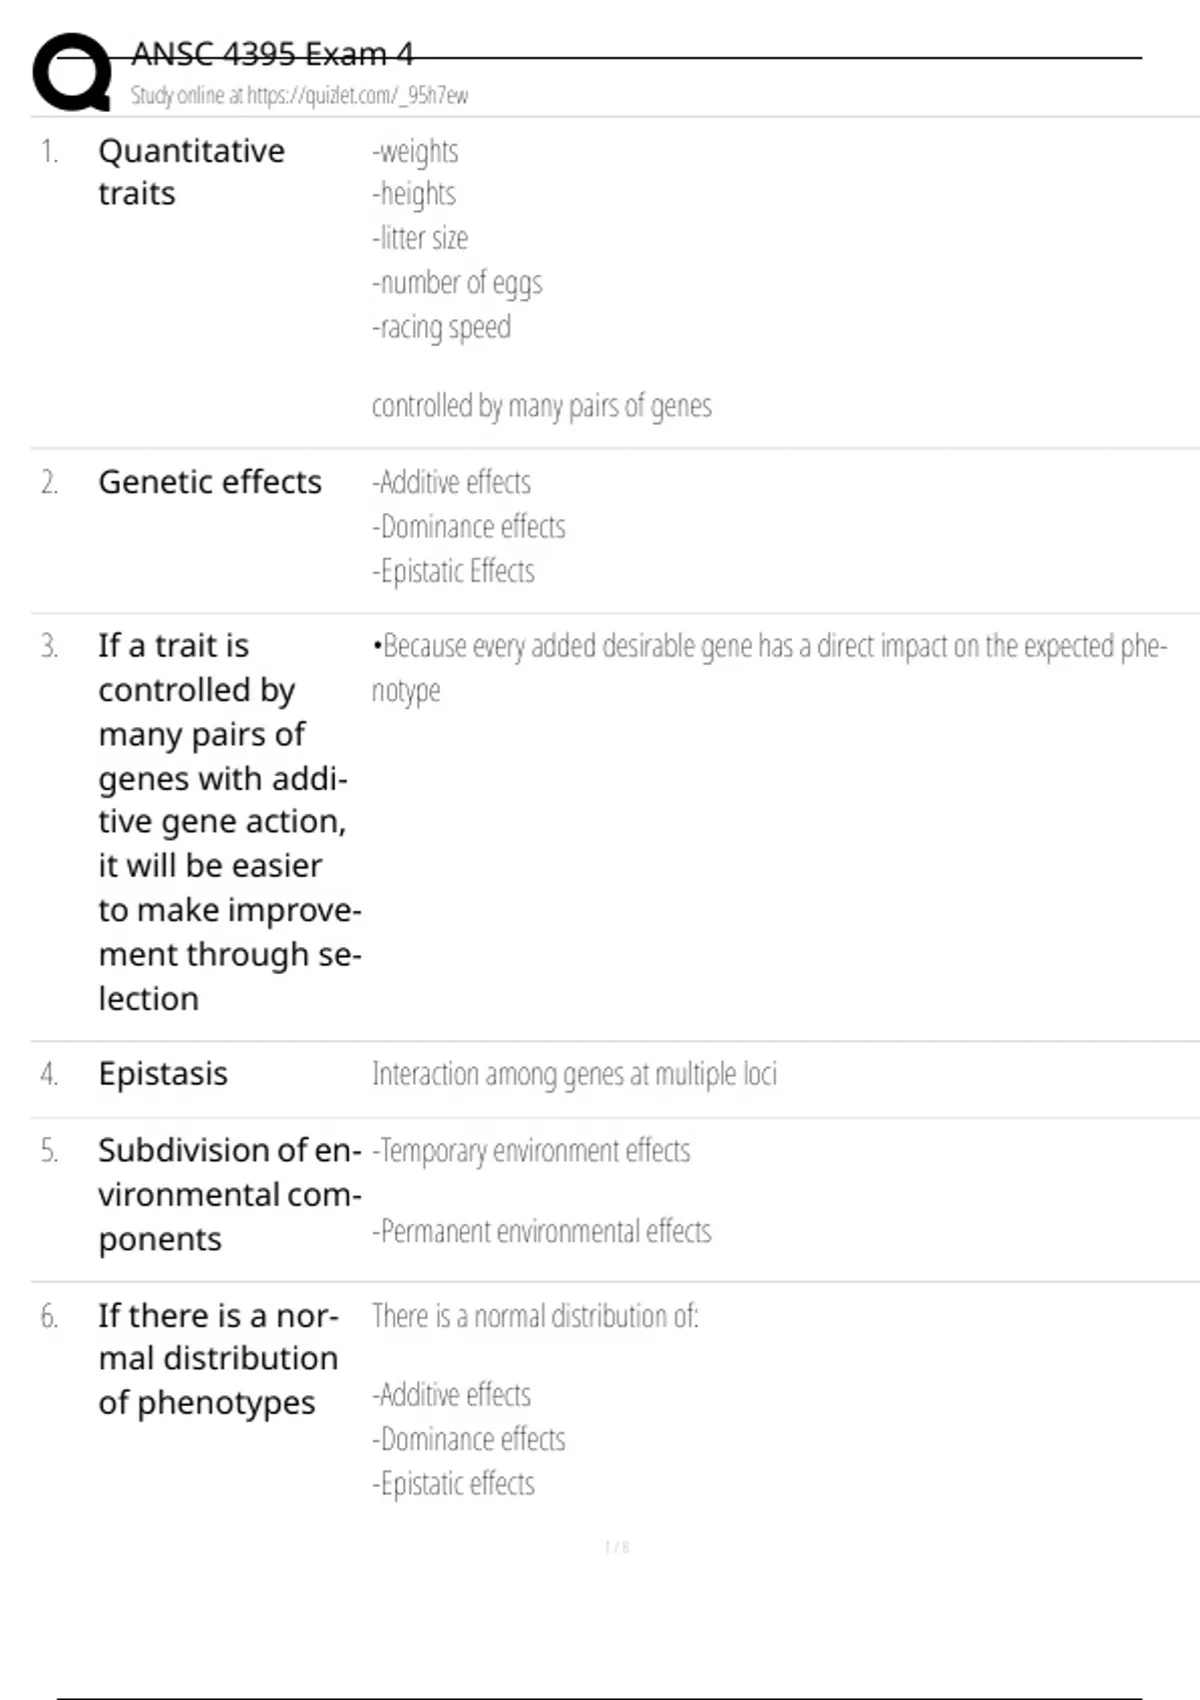Click the additive gene action selection term
This screenshot has width=1200, height=1700.
click(x=229, y=821)
